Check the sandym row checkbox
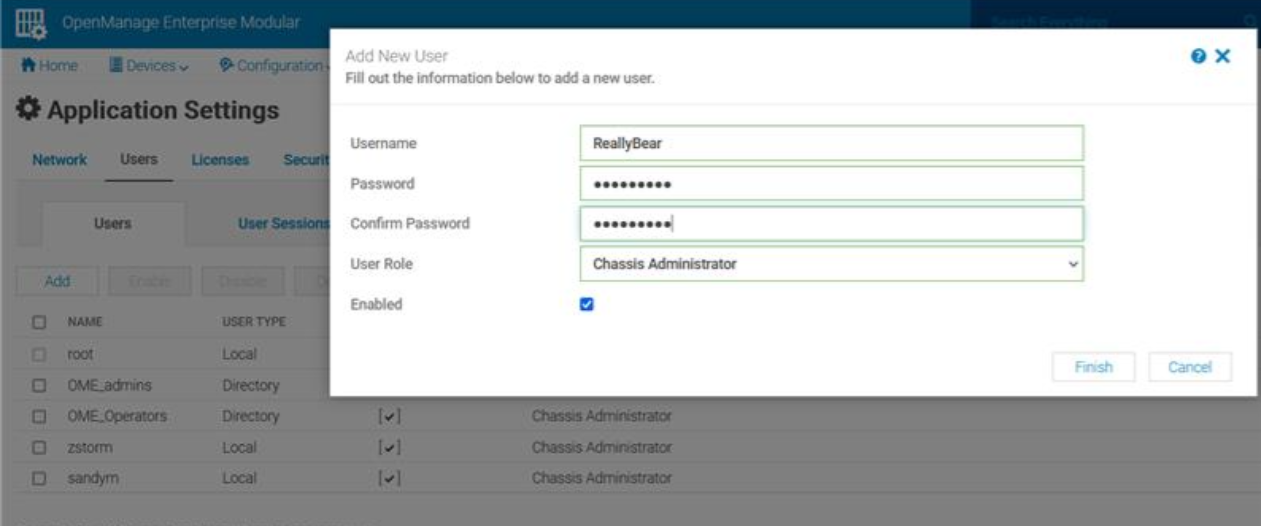1261x526 pixels. click(x=41, y=476)
